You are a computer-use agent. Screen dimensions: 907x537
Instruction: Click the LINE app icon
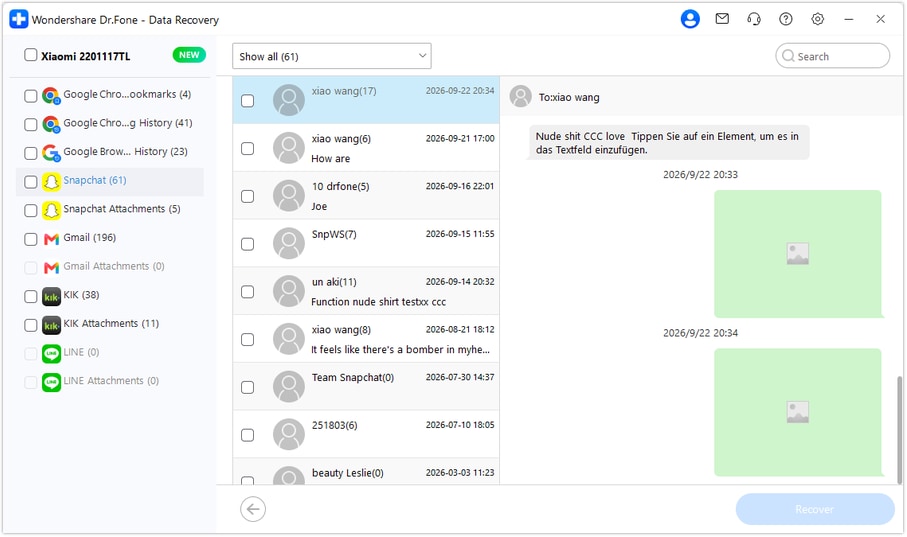click(x=51, y=354)
